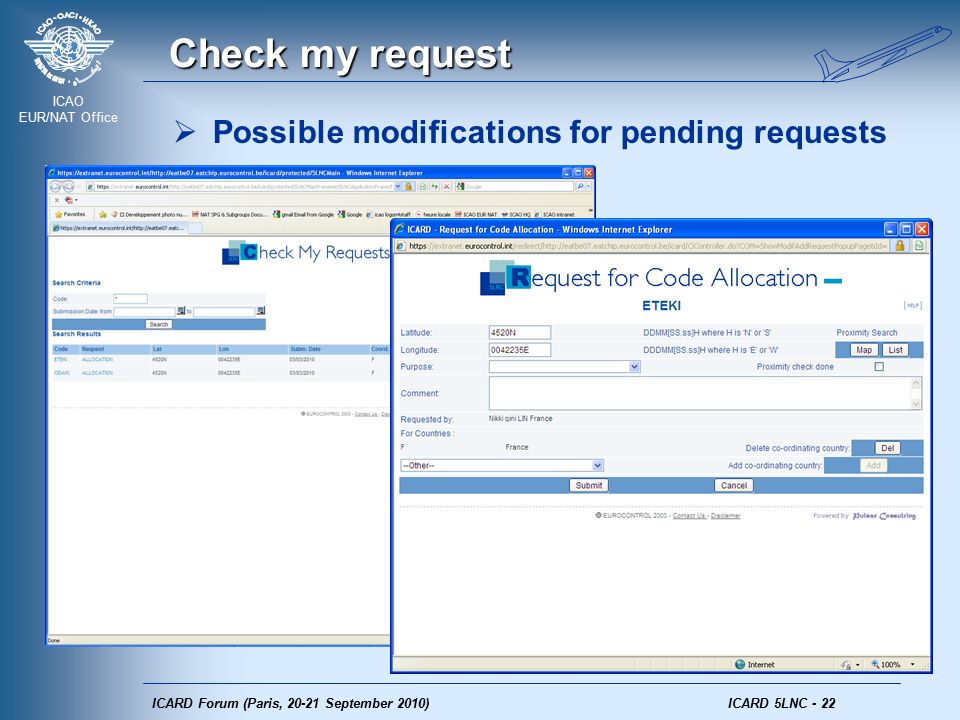Click the padlock icon in the background browser
This screenshot has width=960, height=720.
tap(408, 186)
